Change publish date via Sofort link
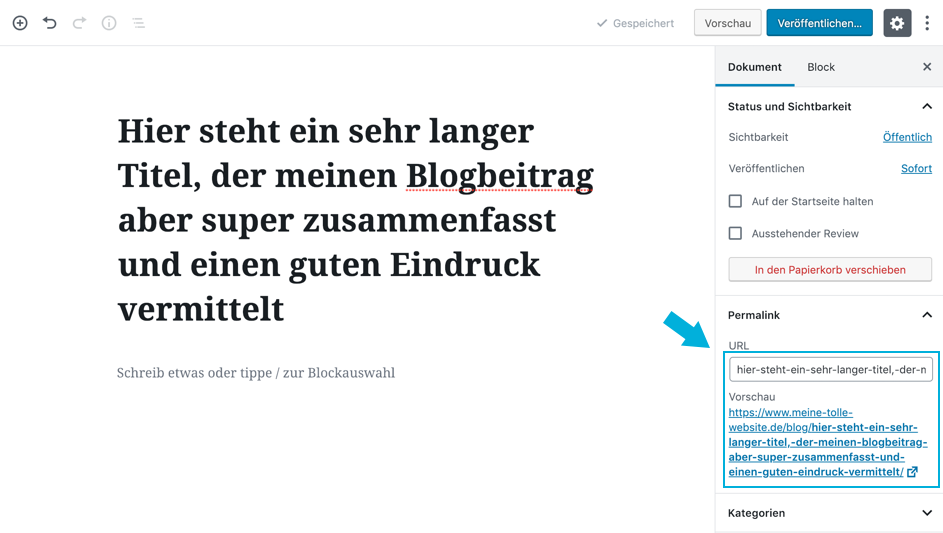The width and height of the screenshot is (943, 533). (x=916, y=168)
